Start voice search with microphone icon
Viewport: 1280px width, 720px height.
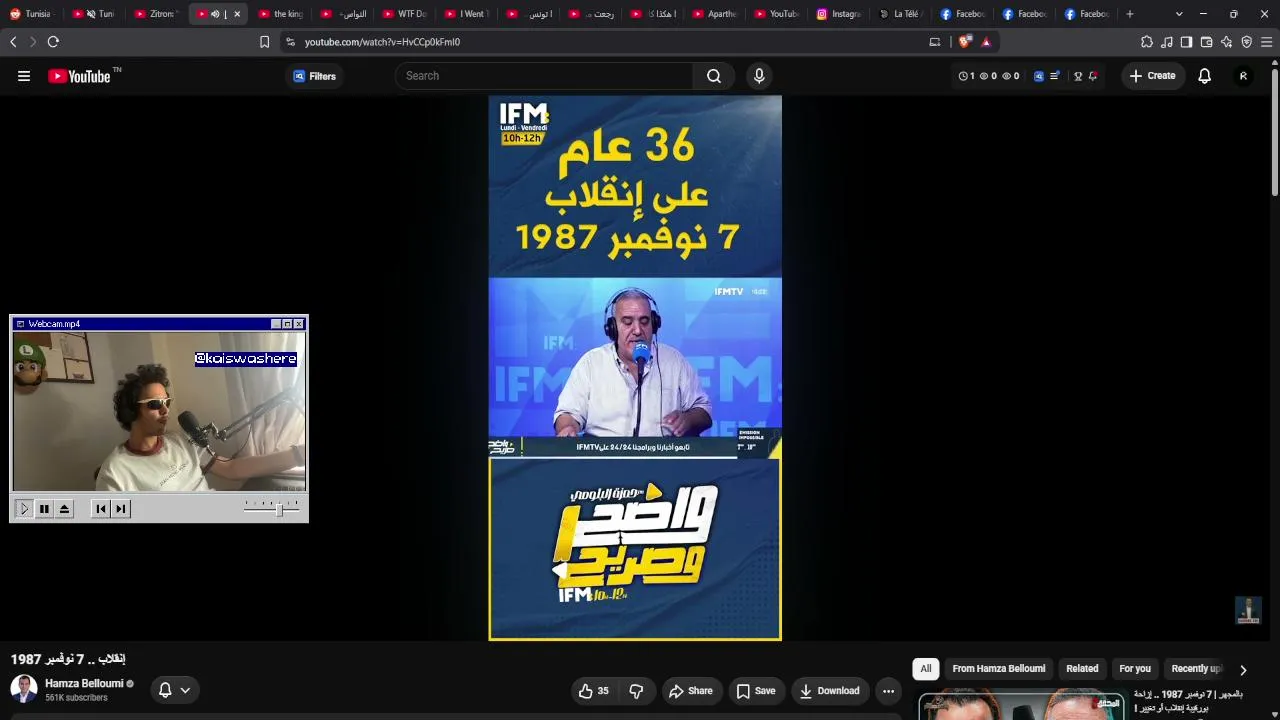tap(759, 76)
